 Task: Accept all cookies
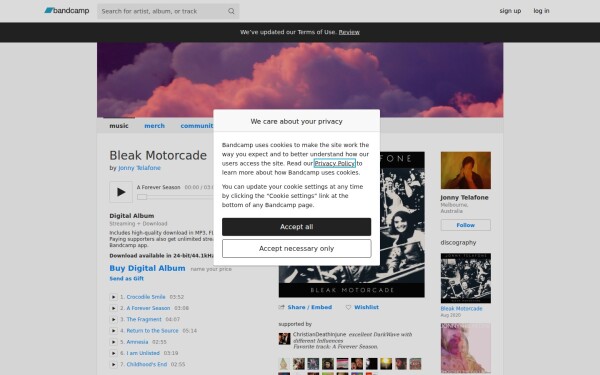tap(297, 227)
